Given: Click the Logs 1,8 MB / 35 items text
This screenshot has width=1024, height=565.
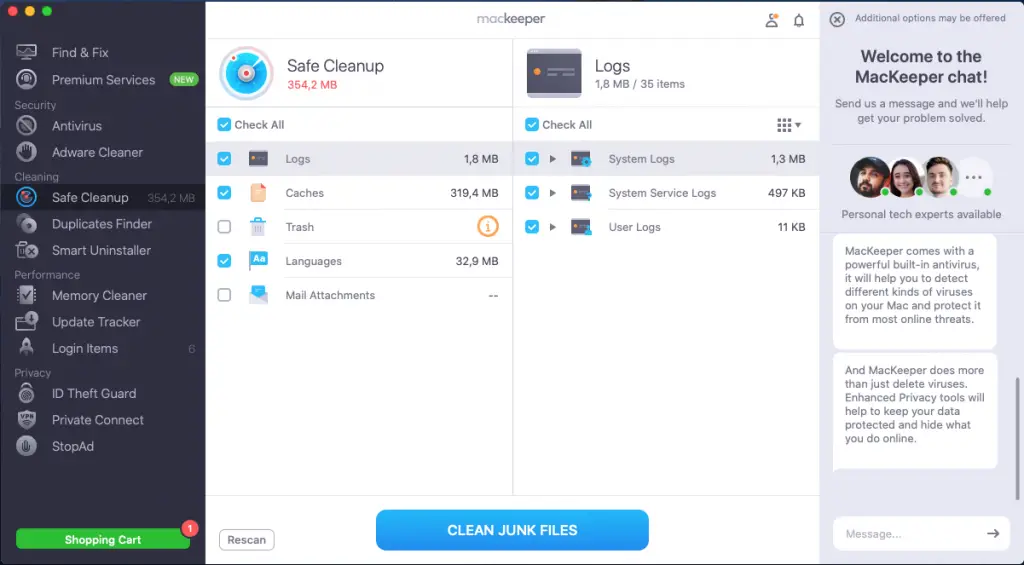Looking at the screenshot, I should click(x=639, y=84).
